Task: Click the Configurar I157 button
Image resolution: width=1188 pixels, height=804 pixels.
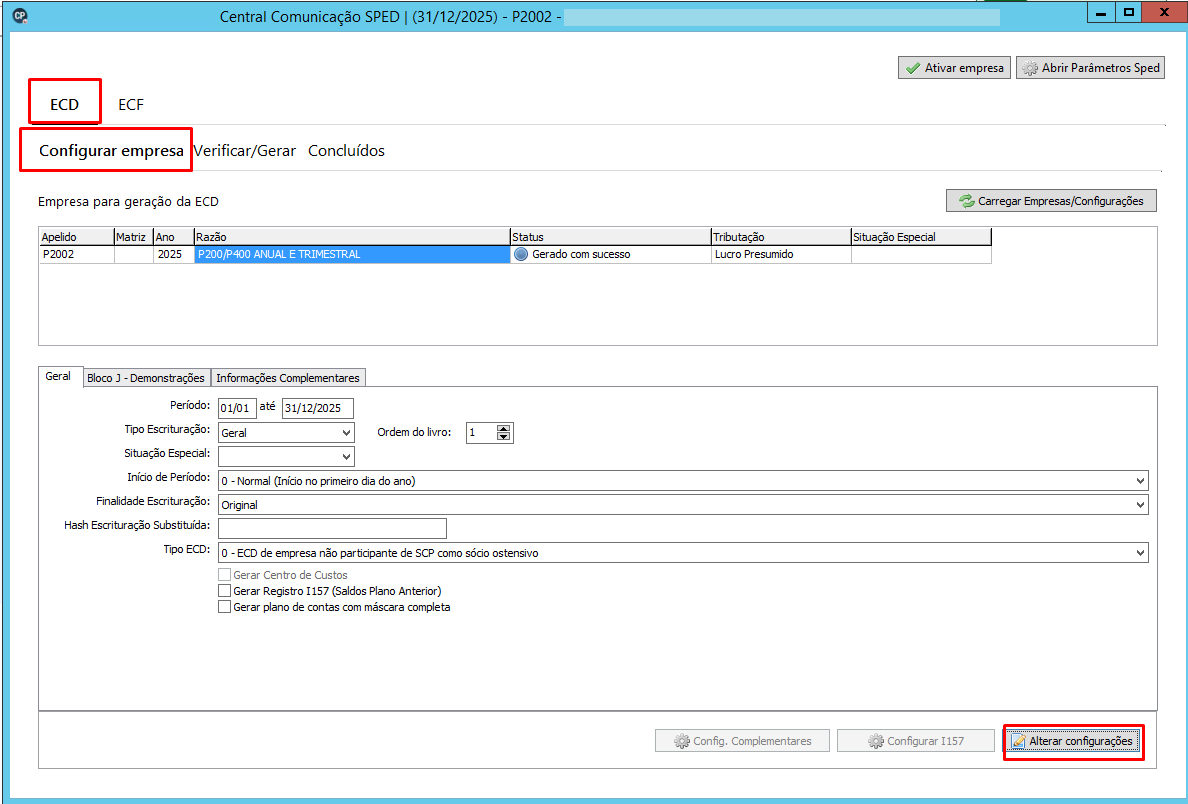Action: [915, 741]
